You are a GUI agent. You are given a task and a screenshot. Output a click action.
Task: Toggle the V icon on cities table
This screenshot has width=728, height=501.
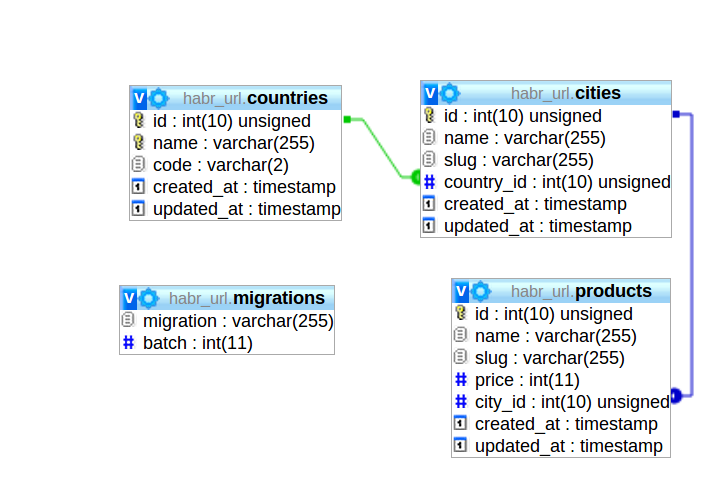(x=430, y=93)
